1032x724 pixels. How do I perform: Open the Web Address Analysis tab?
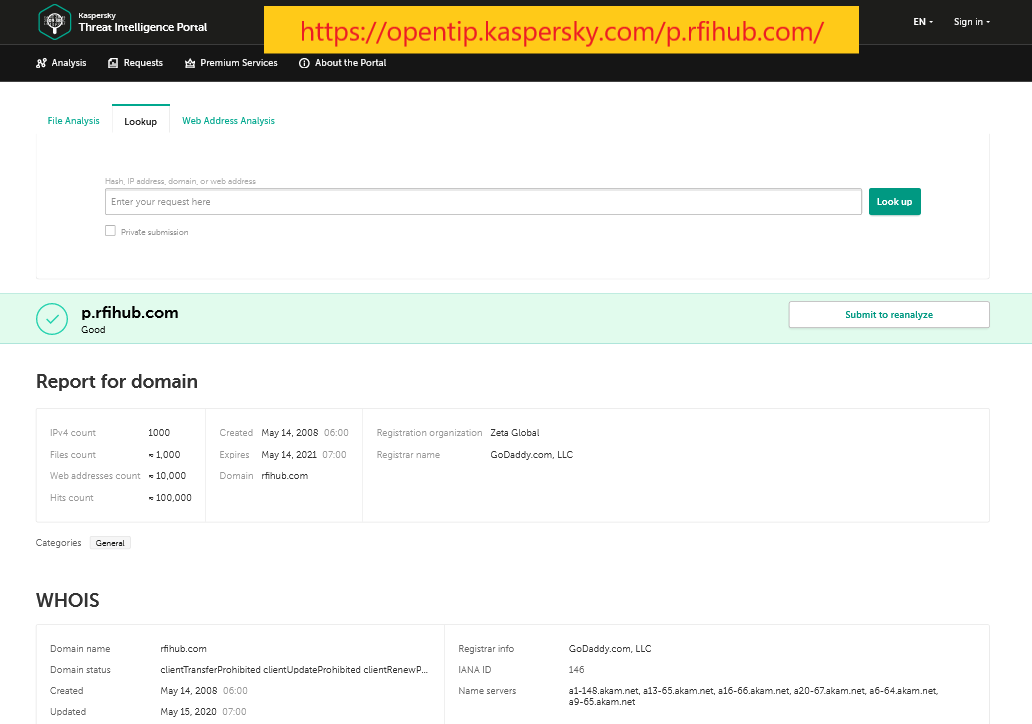click(228, 121)
